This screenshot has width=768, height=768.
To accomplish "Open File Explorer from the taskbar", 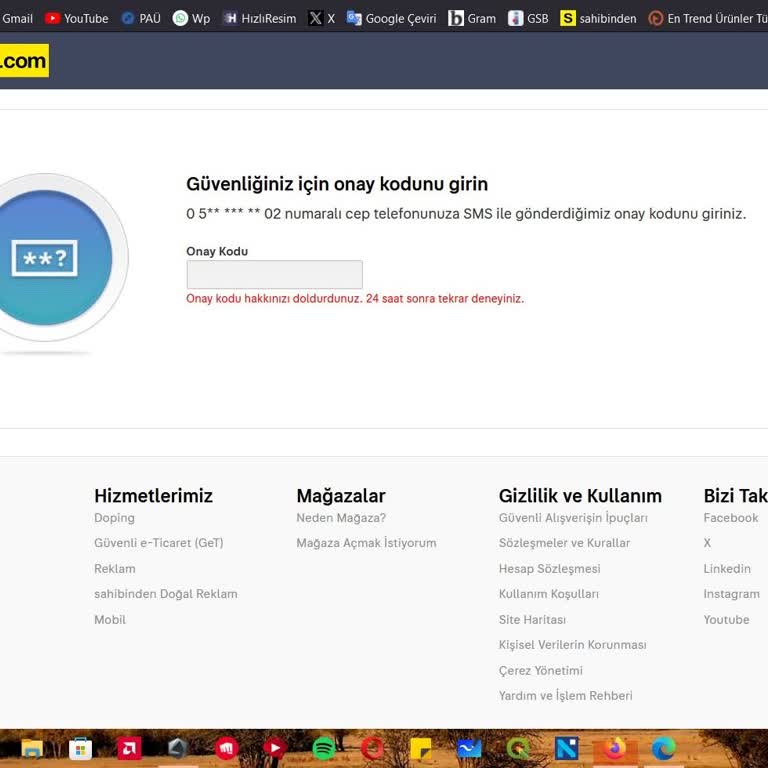I will coord(32,748).
